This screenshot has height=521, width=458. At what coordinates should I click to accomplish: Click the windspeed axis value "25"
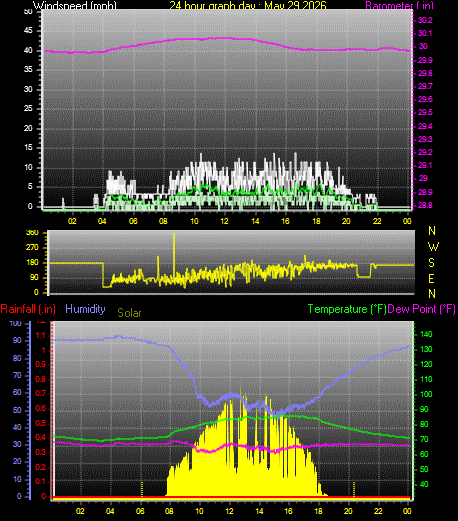pos(28,108)
